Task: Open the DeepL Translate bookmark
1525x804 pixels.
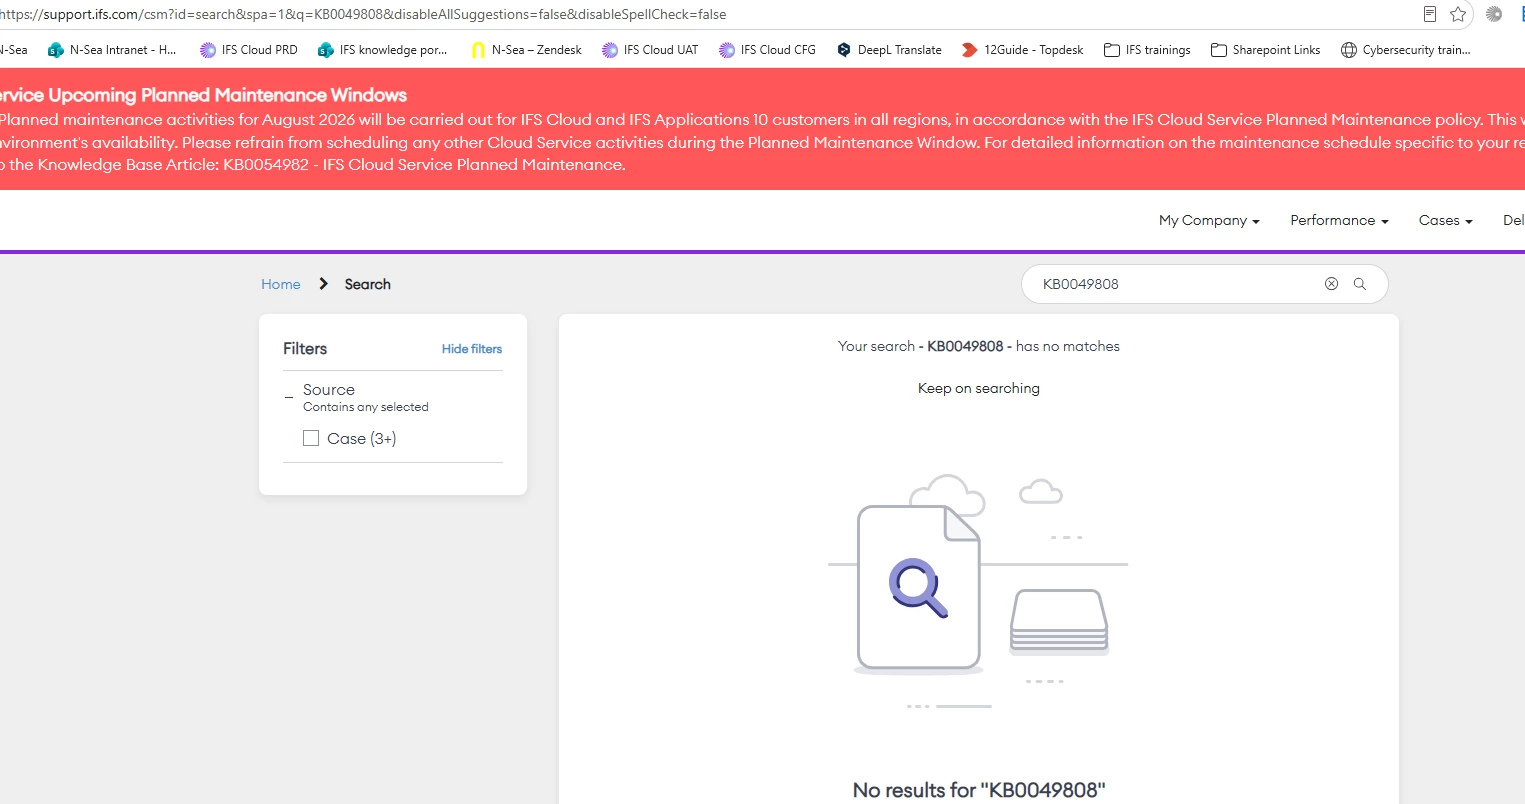Action: pos(889,50)
